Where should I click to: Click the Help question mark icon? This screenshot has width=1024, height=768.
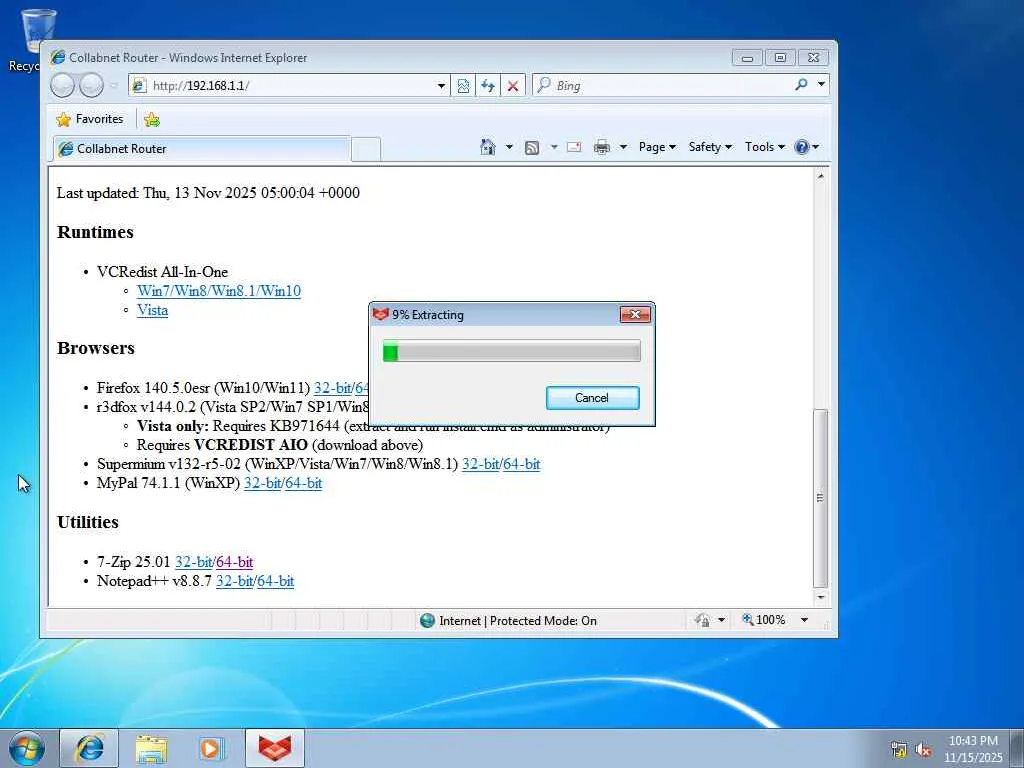click(801, 147)
